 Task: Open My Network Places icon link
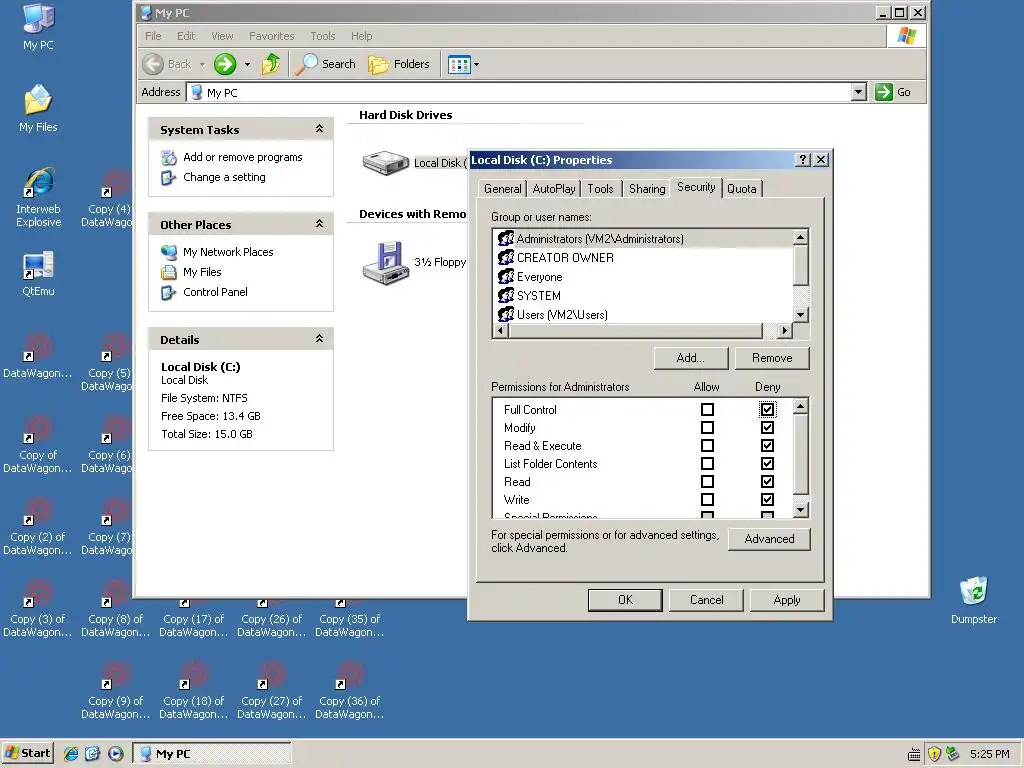(168, 252)
